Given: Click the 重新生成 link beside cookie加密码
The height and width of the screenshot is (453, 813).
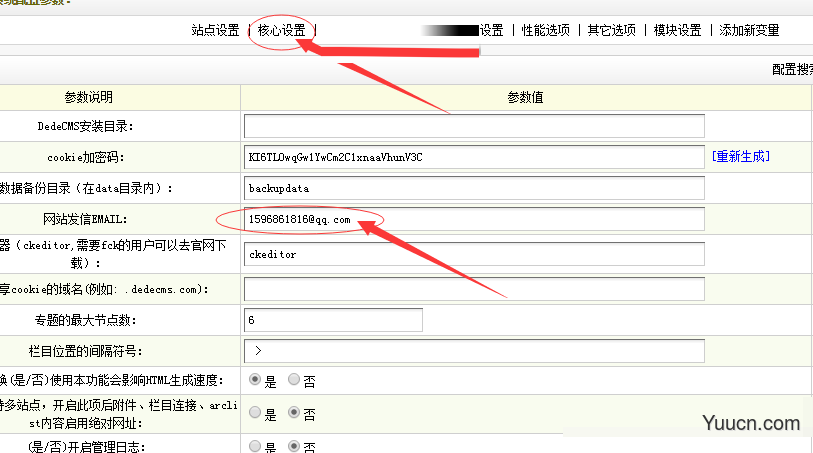Looking at the screenshot, I should 741,157.
